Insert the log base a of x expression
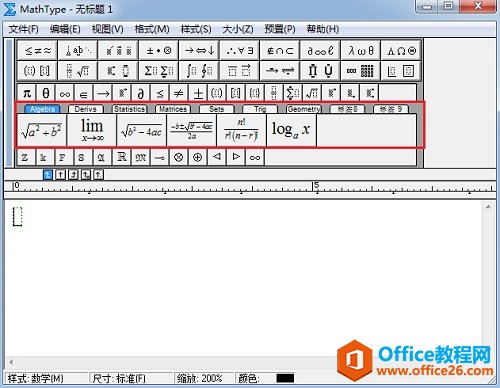 coord(292,130)
